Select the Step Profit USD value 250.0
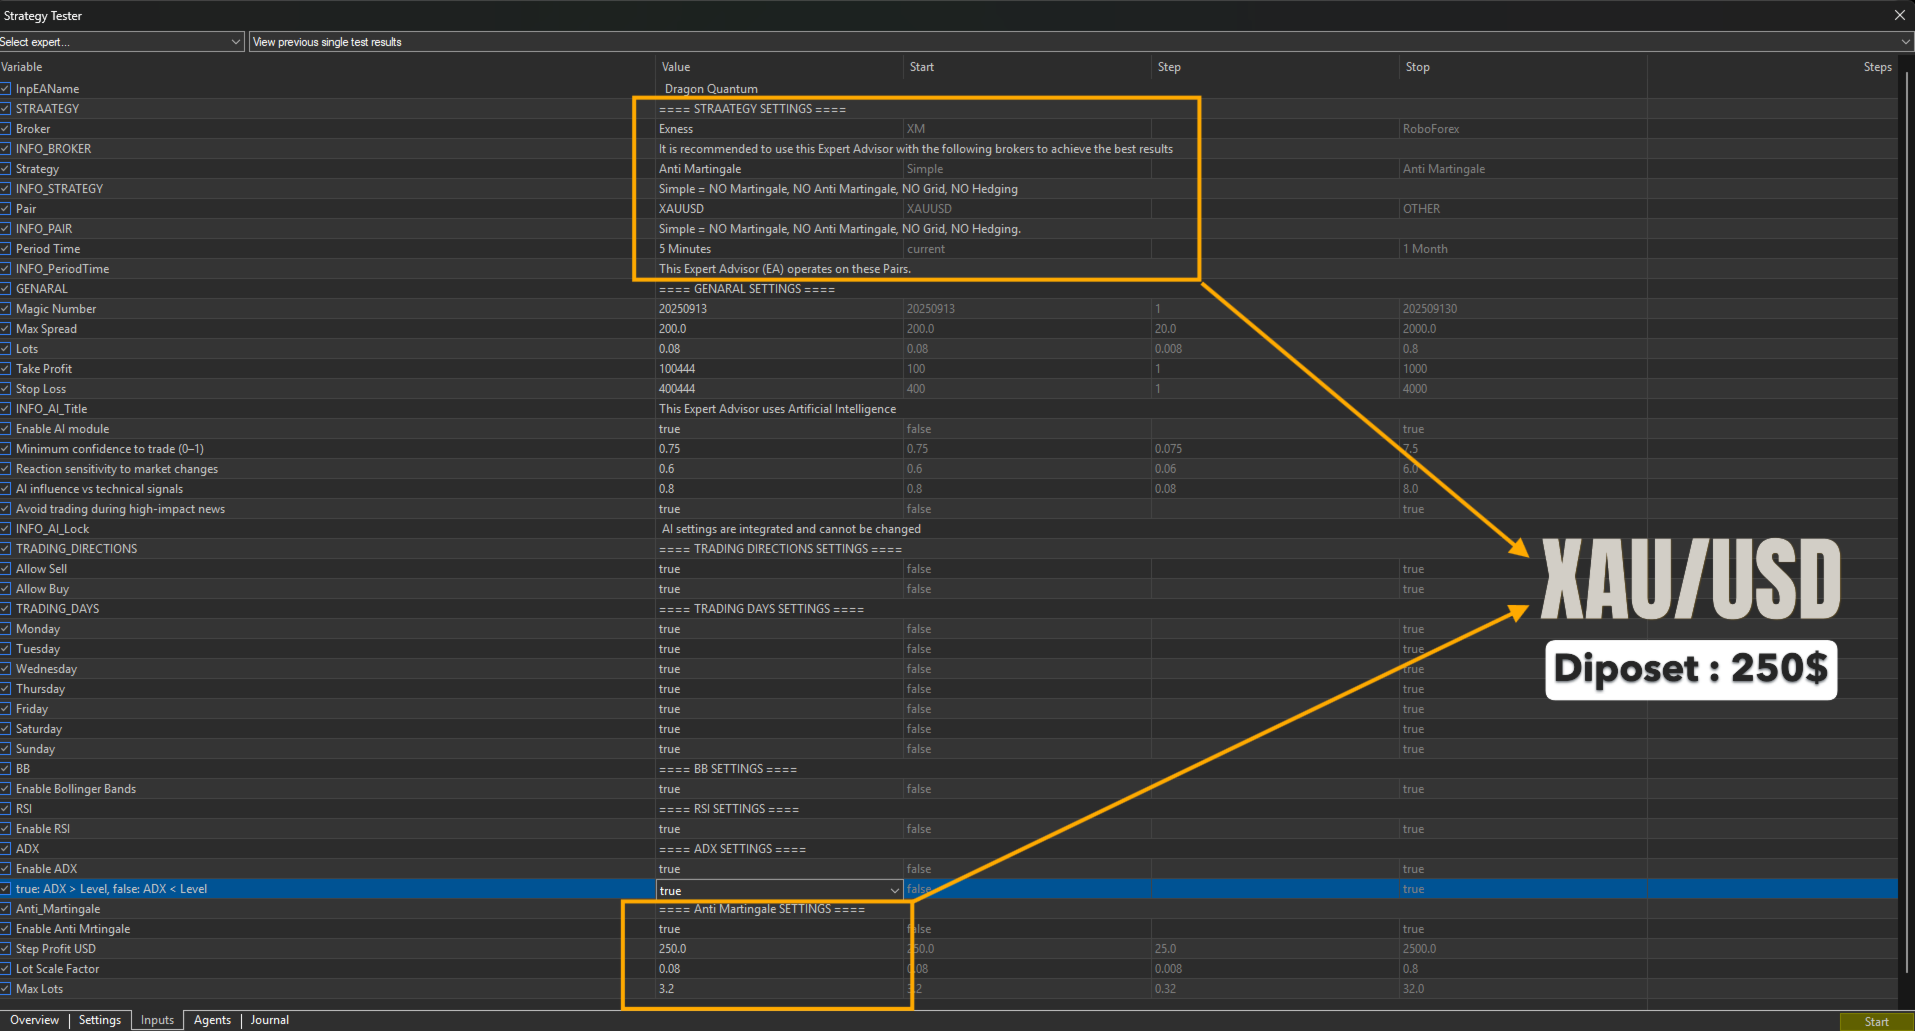This screenshot has width=1915, height=1031. [673, 949]
